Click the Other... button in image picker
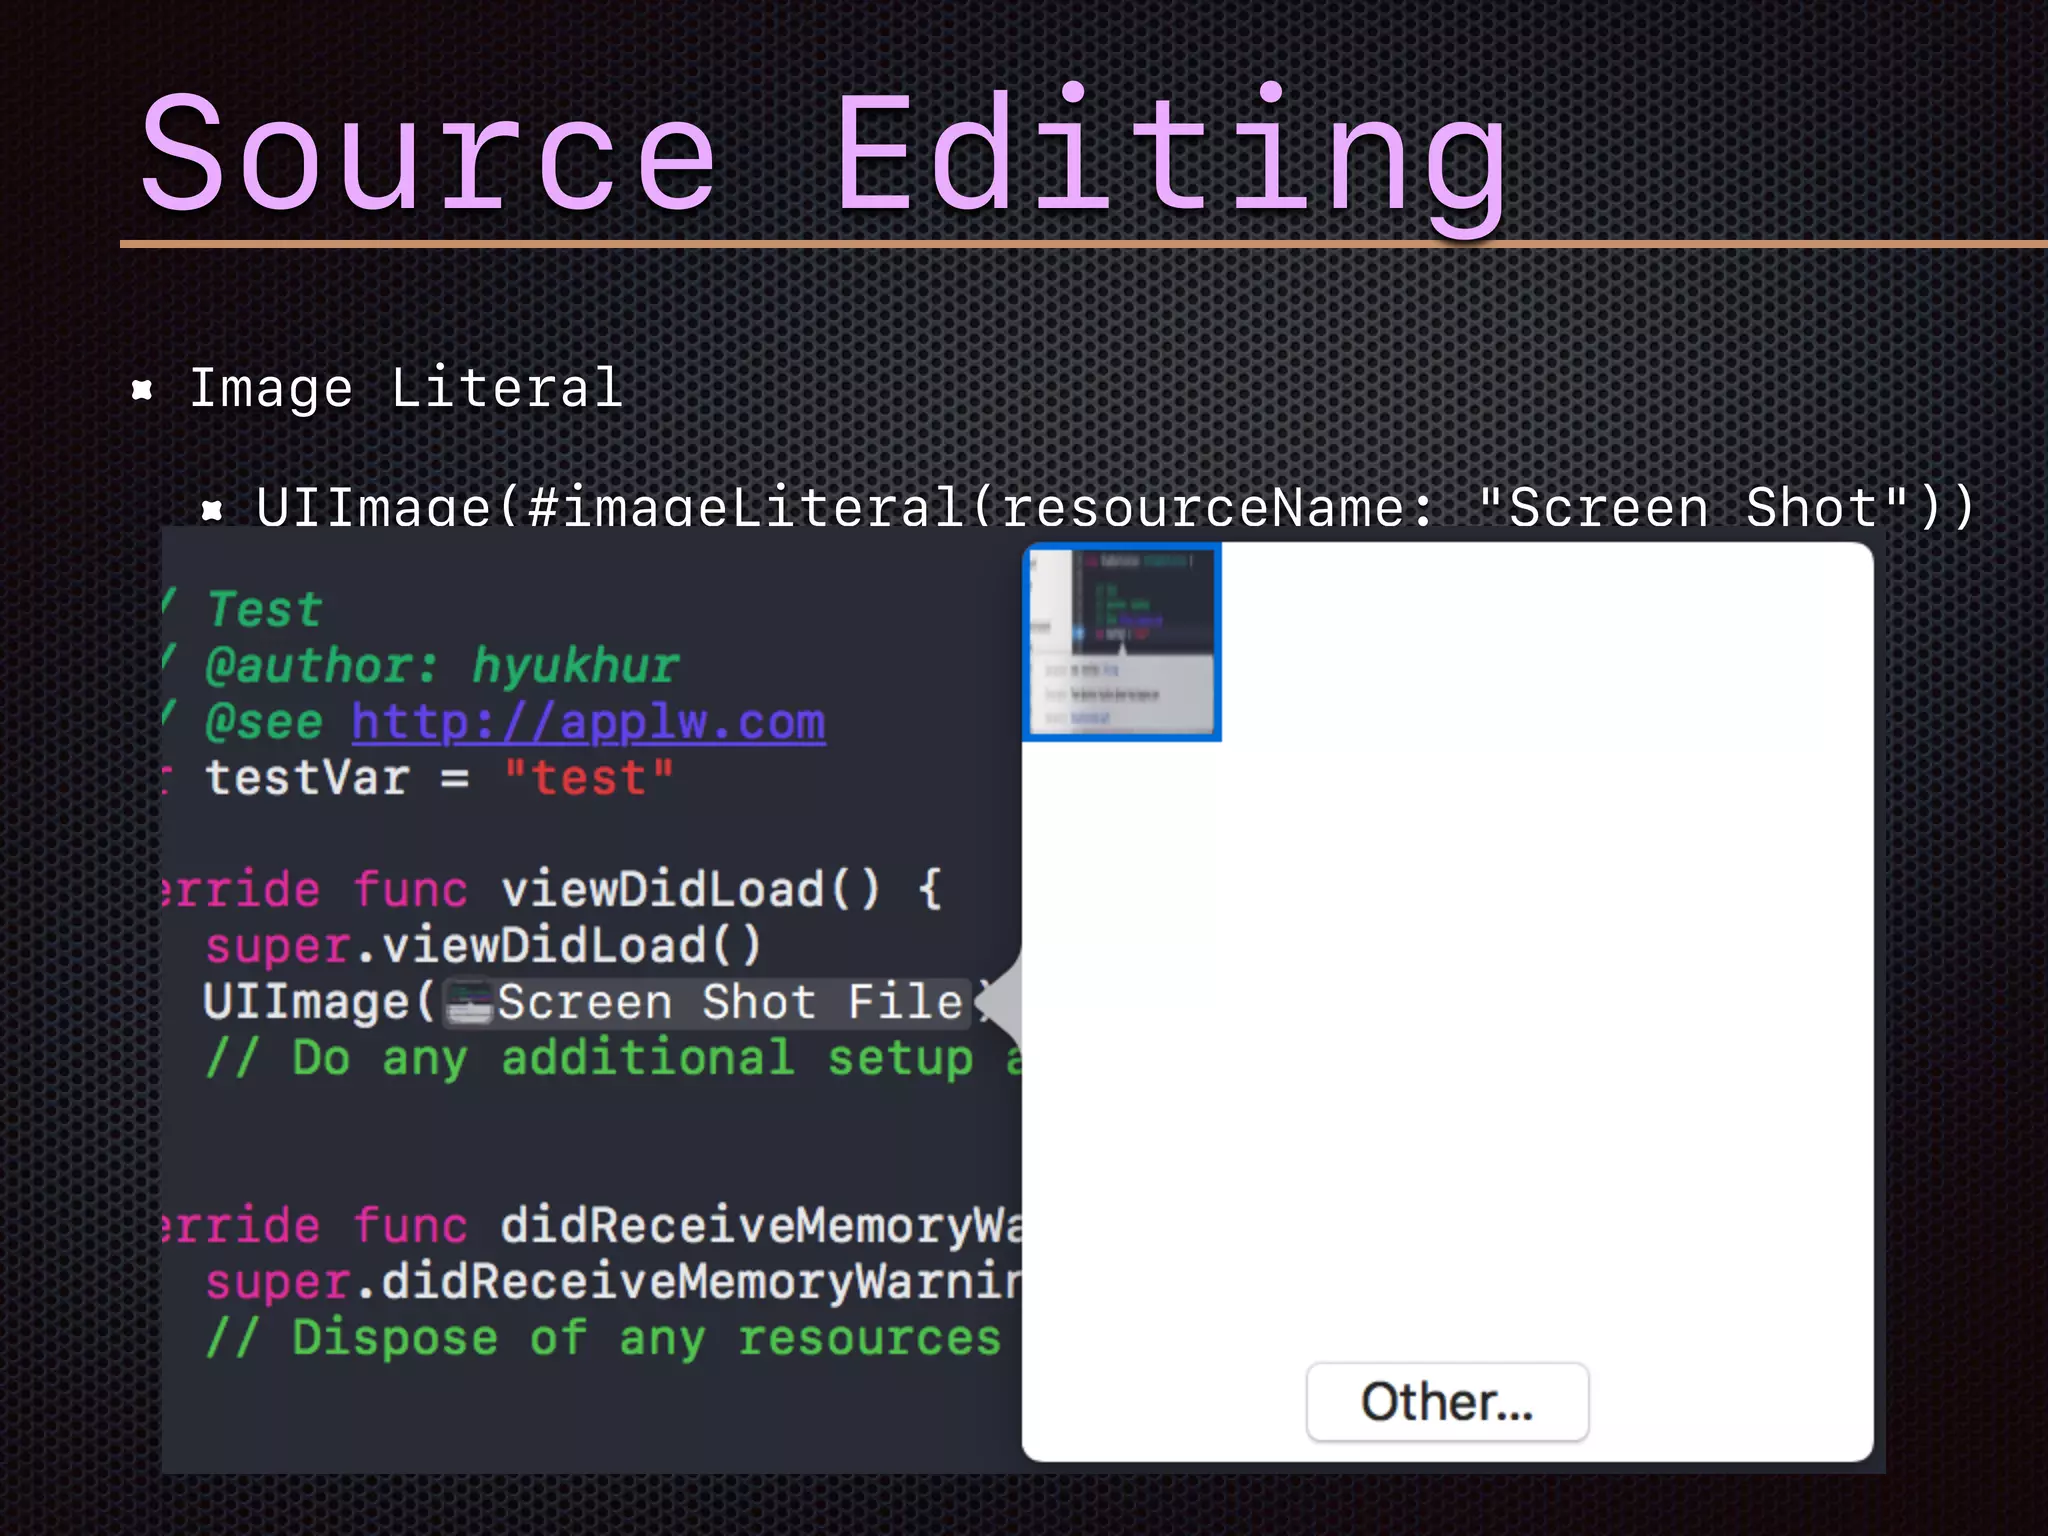Image resolution: width=2048 pixels, height=1536 pixels. point(1446,1401)
